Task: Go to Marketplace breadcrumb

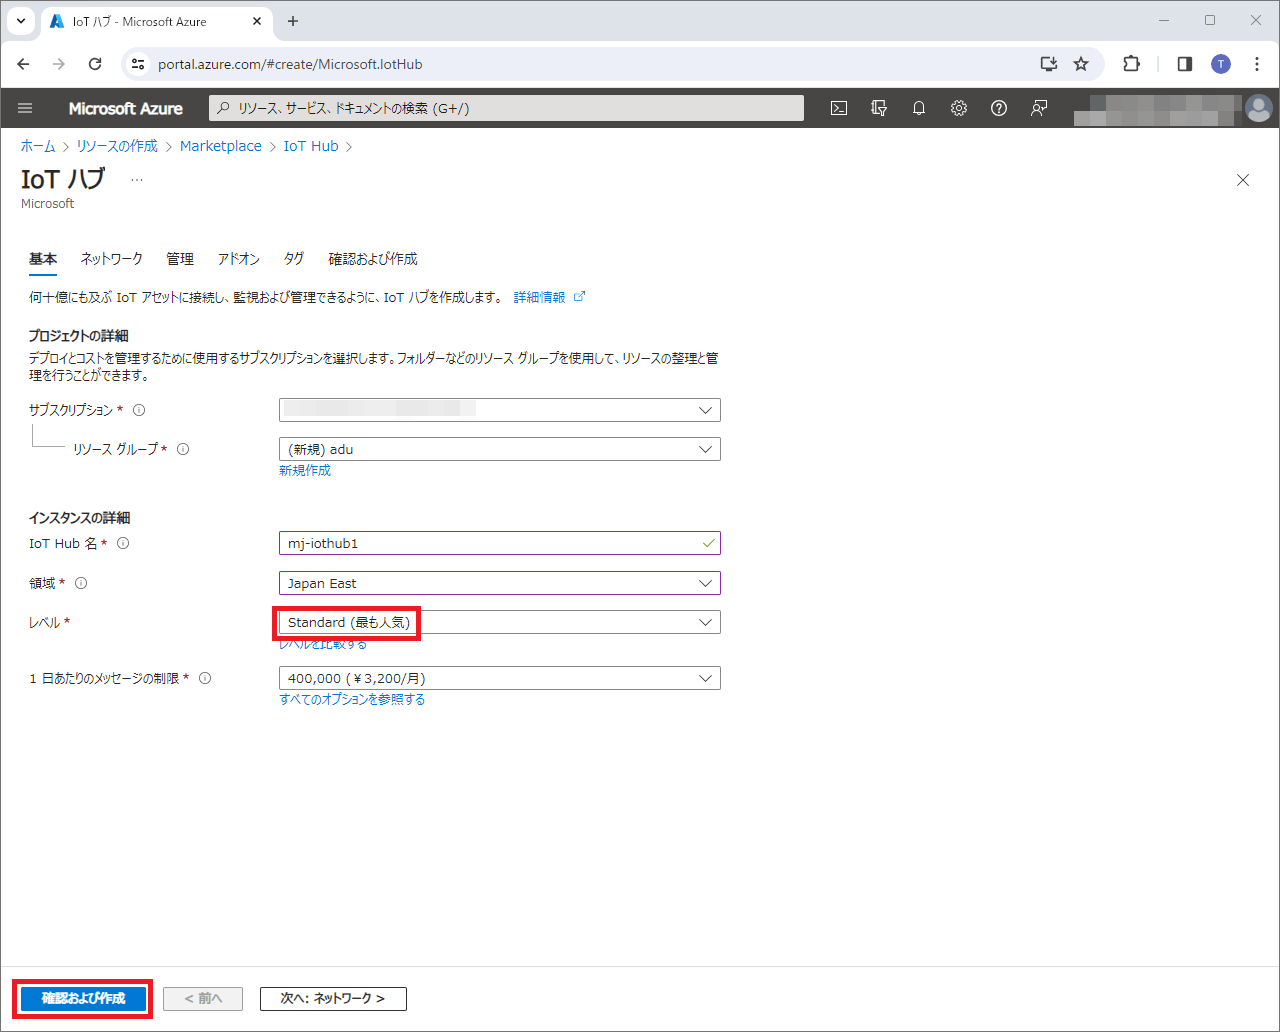Action: [221, 146]
